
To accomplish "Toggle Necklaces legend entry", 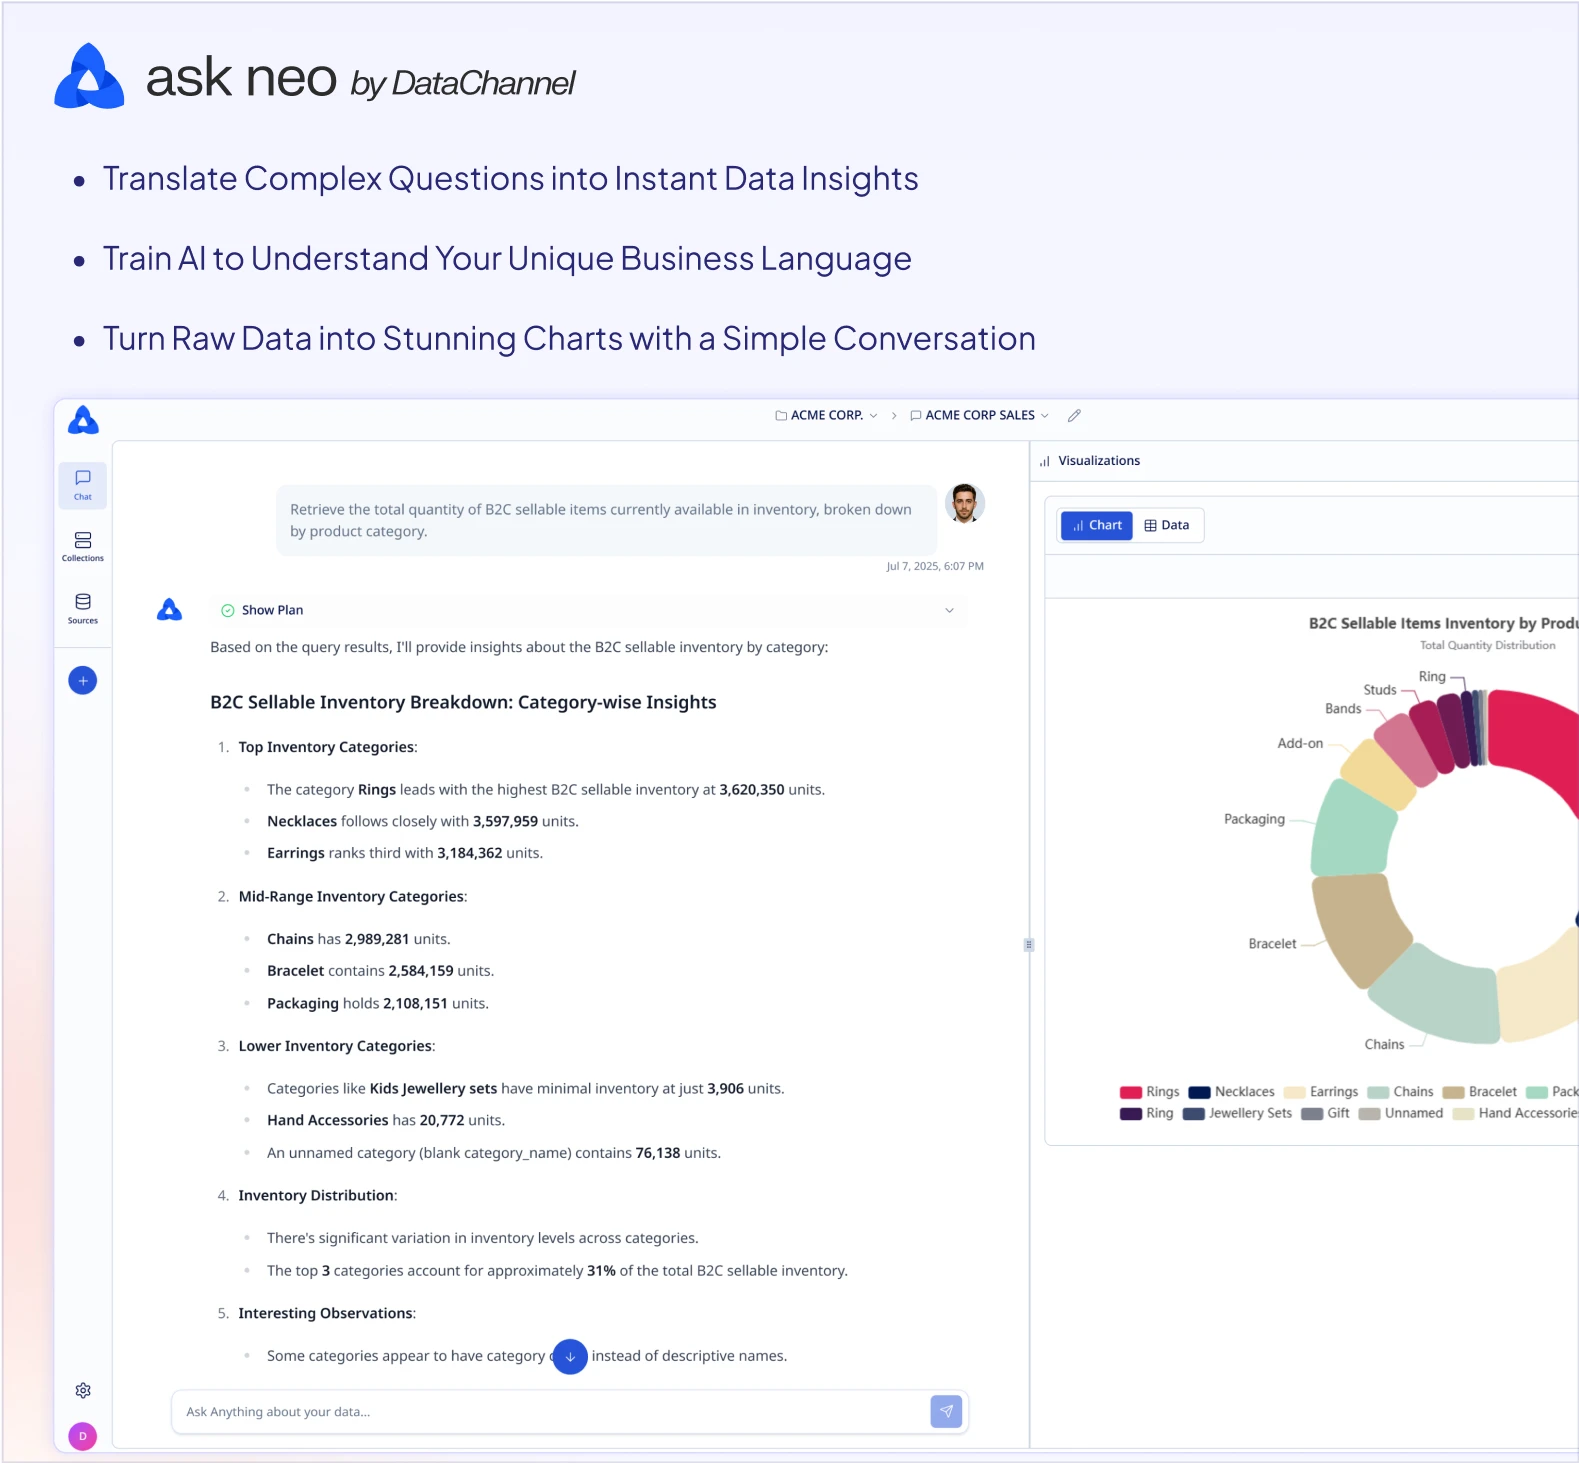I will [1232, 1092].
